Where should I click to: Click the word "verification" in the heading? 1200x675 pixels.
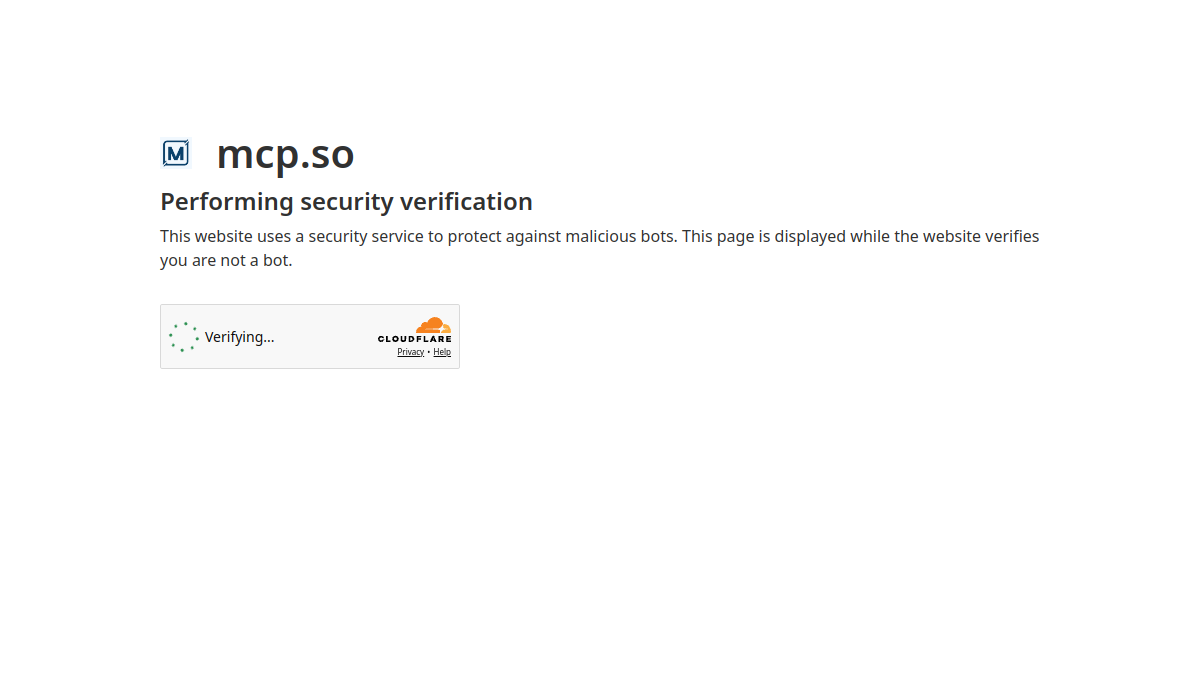pyautogui.click(x=466, y=201)
